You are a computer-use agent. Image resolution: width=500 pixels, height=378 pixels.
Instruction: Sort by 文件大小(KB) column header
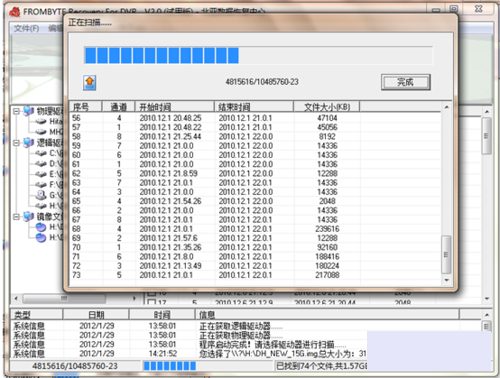(x=327, y=107)
